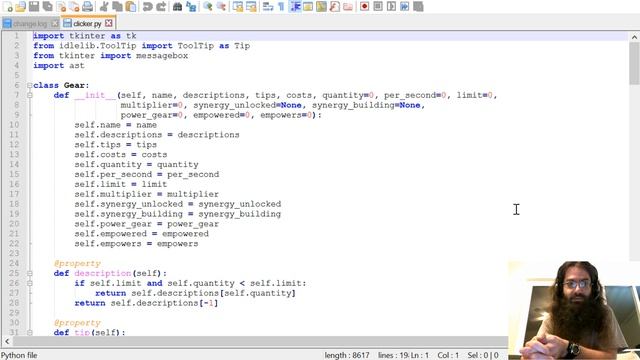The image size is (640, 360).
Task: Toggle word wrap
Action: point(268,6)
